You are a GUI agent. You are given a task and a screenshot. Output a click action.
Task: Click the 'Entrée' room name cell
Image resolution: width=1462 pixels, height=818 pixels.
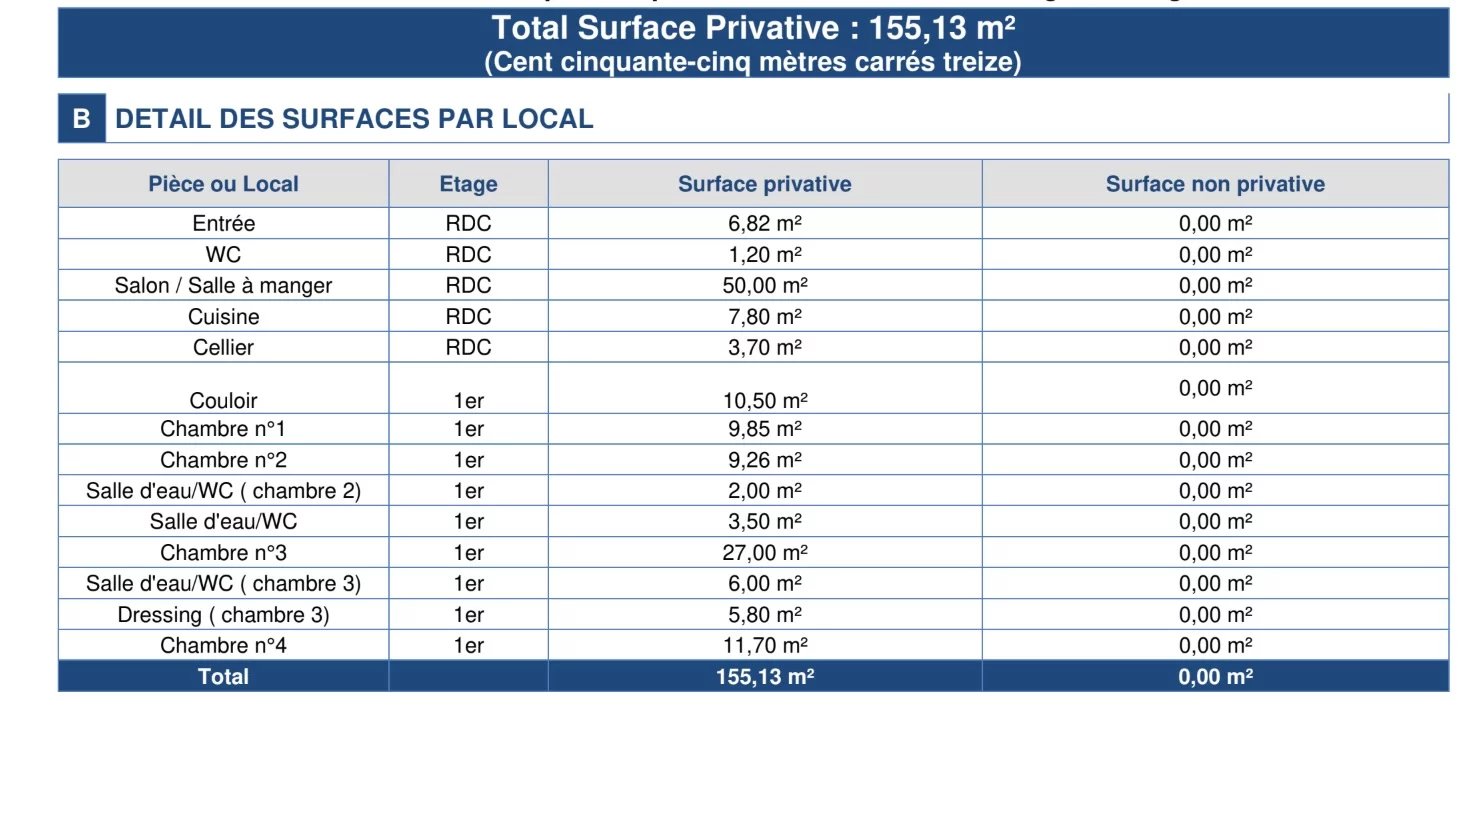click(223, 223)
